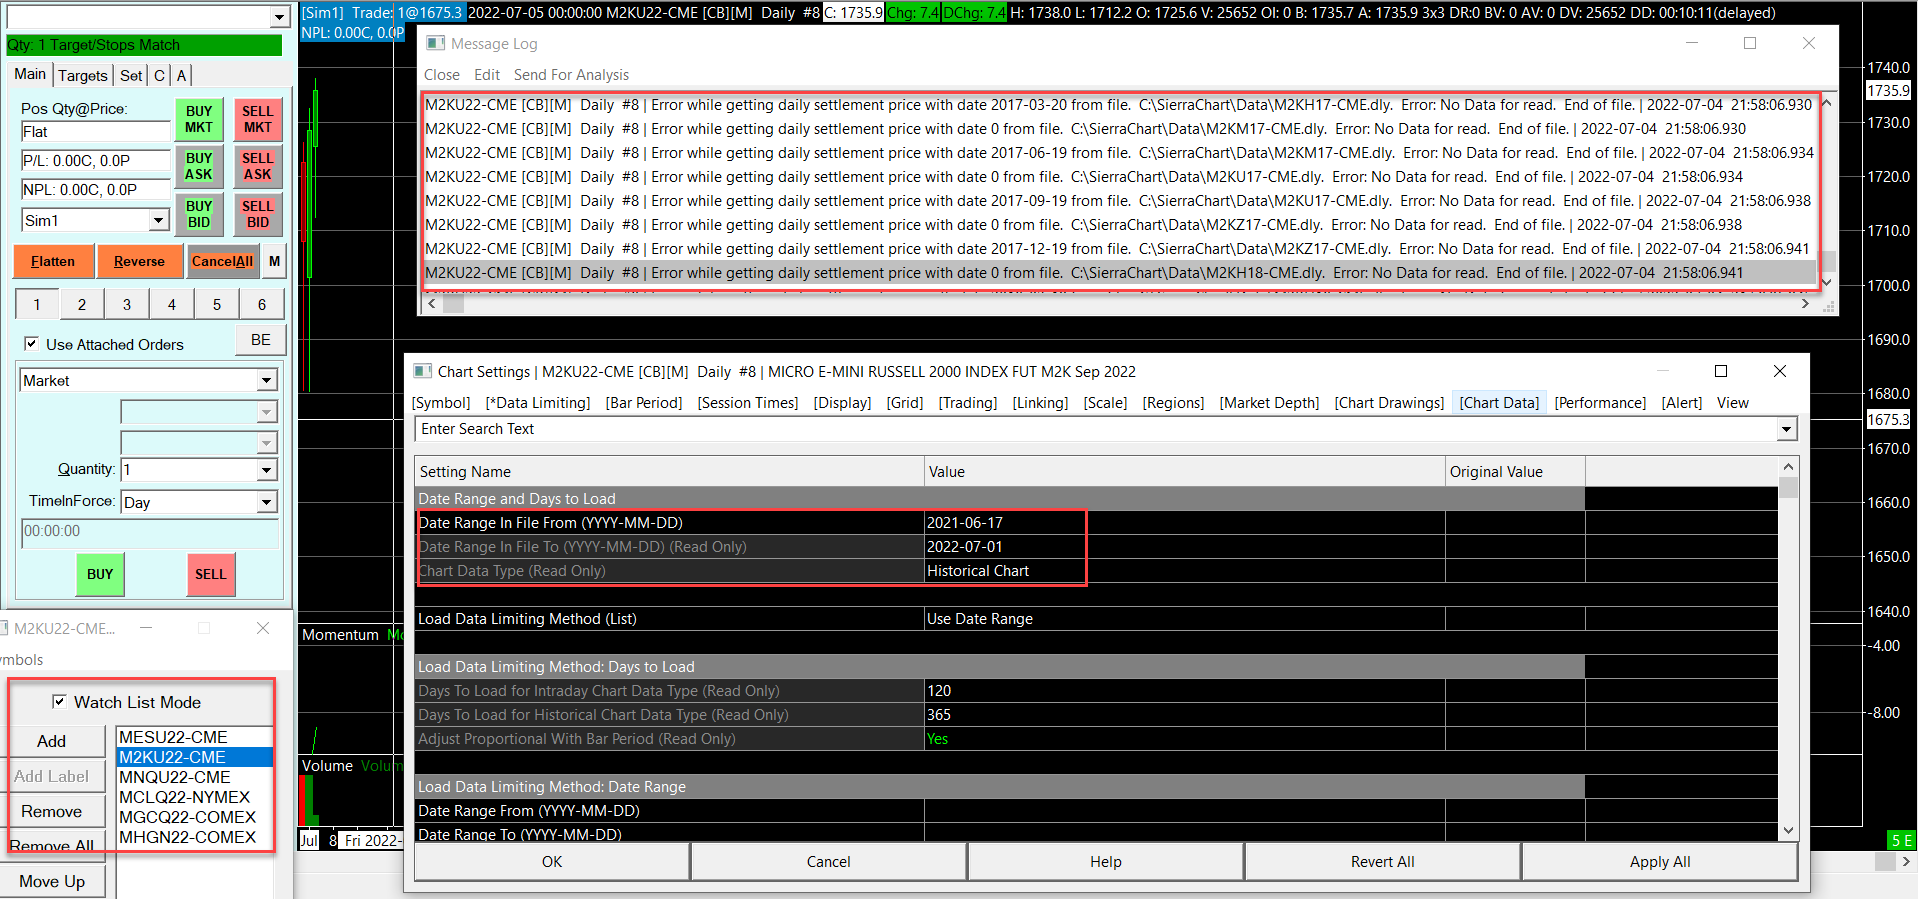The width and height of the screenshot is (1918, 899).
Task: Click the Chart Settings window icon
Action: click(422, 371)
